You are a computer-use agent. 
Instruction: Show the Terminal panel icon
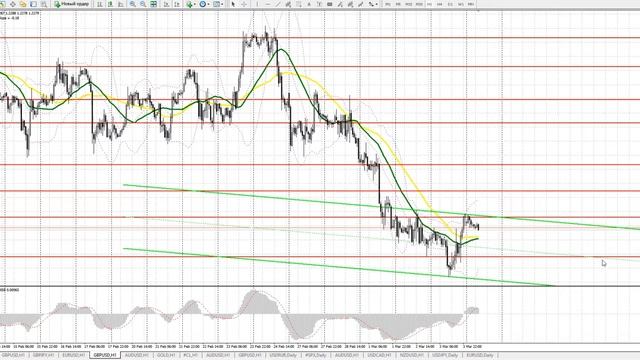click(33, 4)
